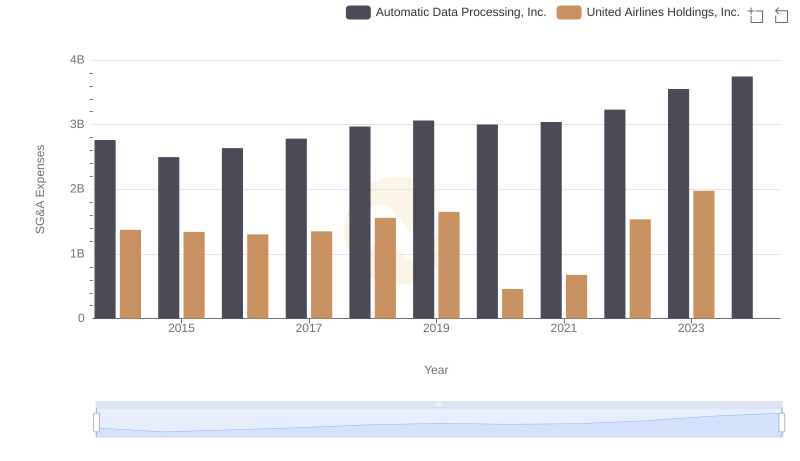Click the y-axis label 4B
Viewport: 800px width, 461px height.
point(77,60)
